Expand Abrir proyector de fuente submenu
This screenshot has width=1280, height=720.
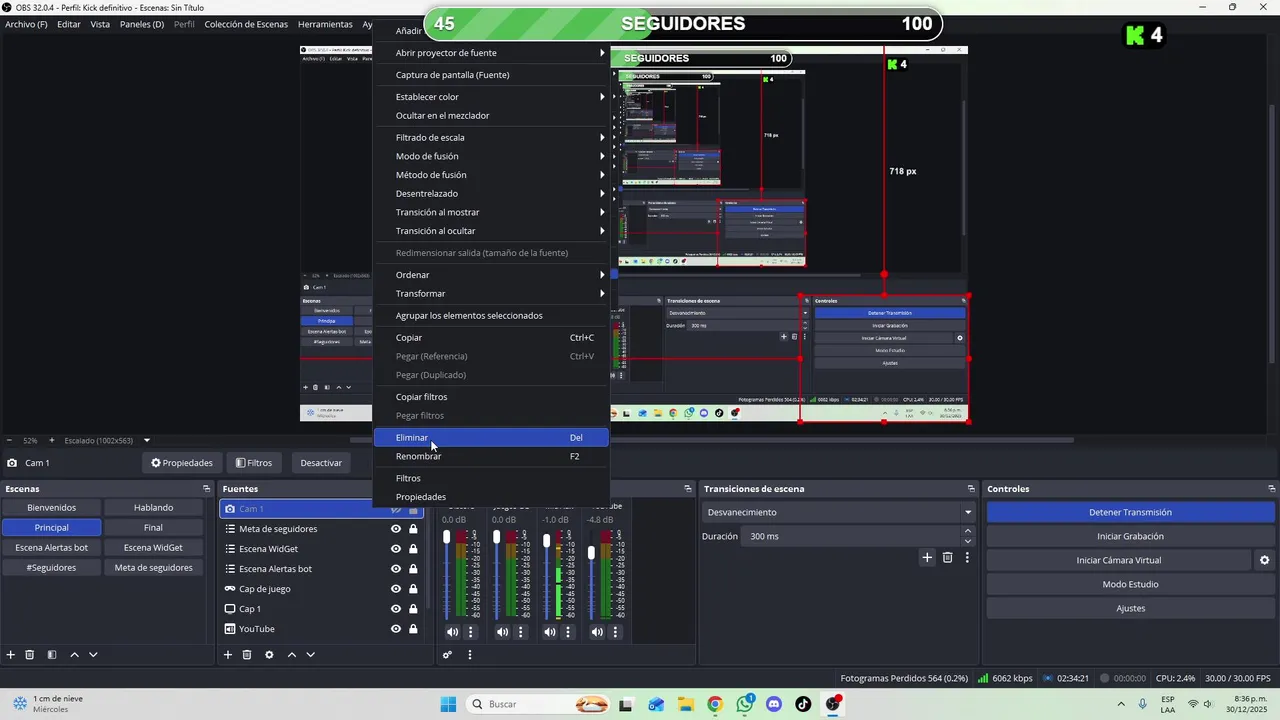tap(491, 53)
